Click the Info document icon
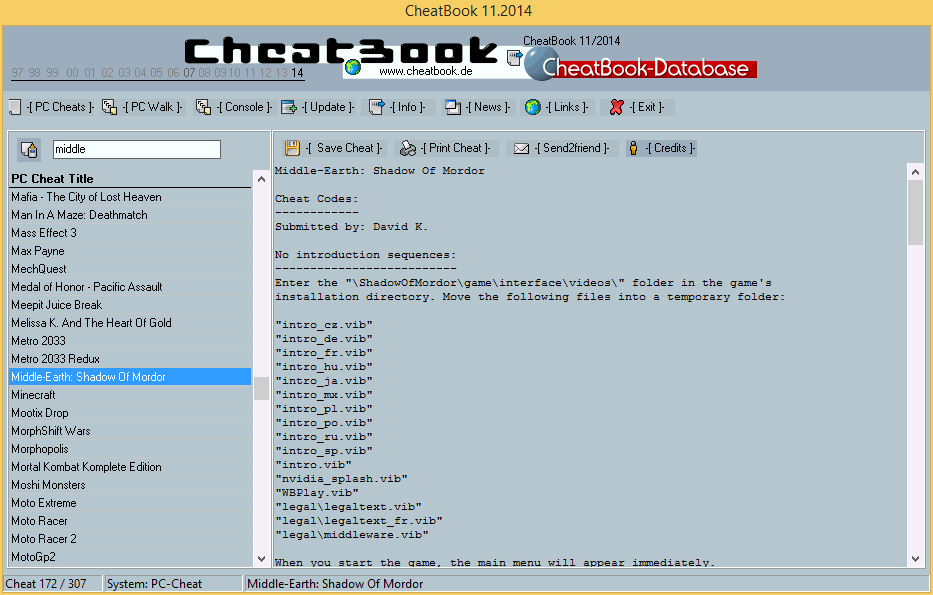Image resolution: width=933 pixels, height=595 pixels. tap(377, 107)
